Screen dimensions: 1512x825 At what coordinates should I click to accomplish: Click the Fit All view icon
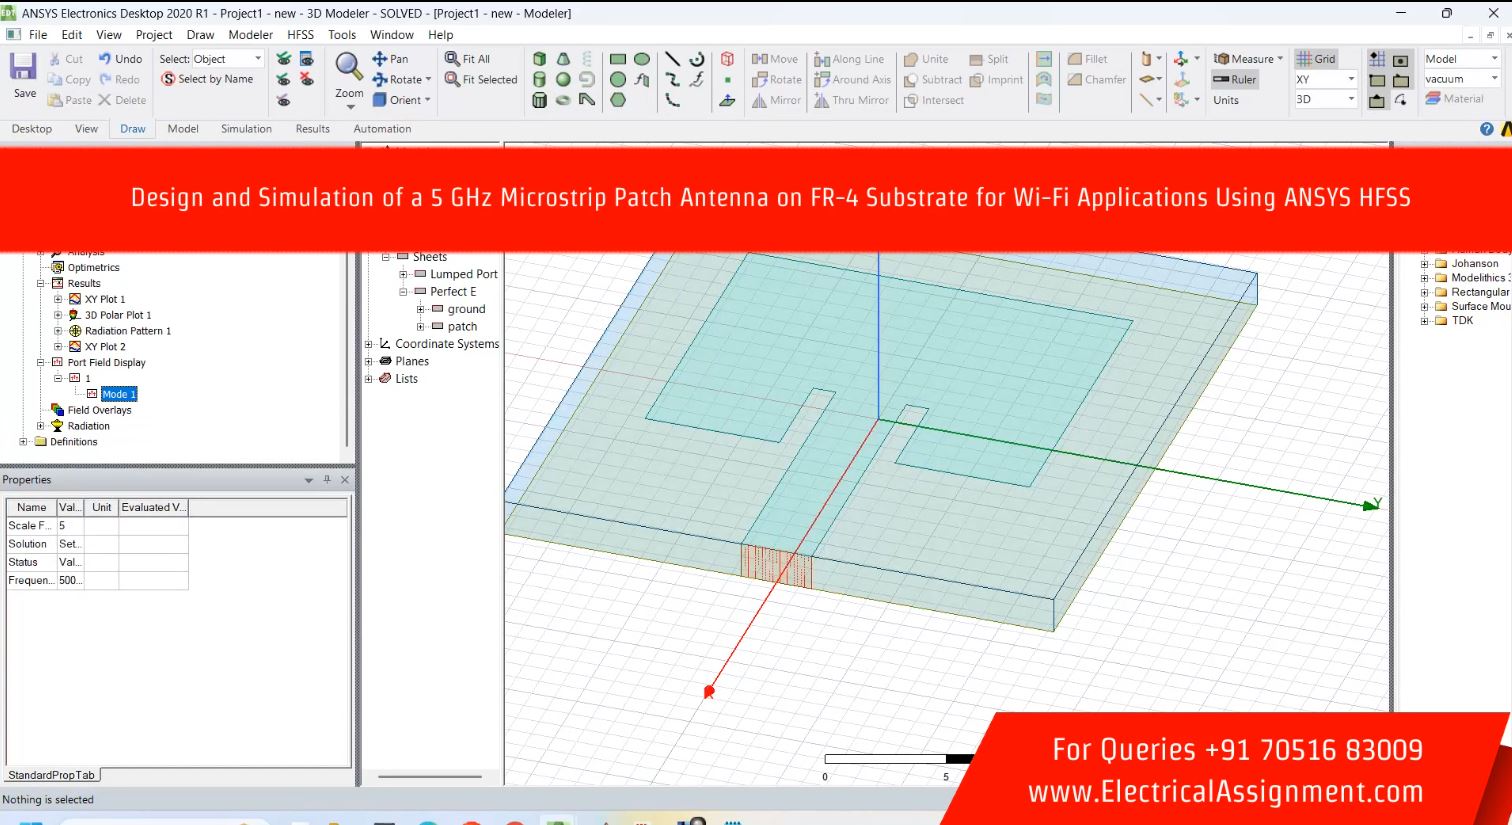(x=467, y=59)
